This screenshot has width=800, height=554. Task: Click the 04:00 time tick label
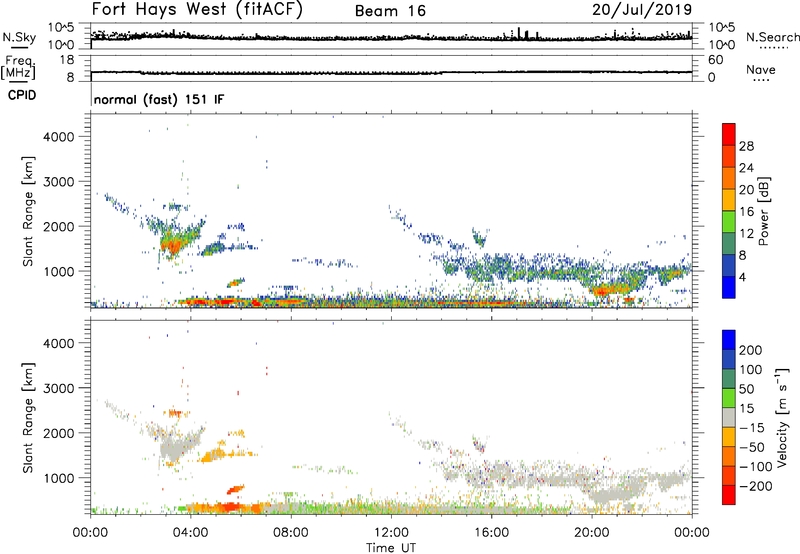click(191, 533)
